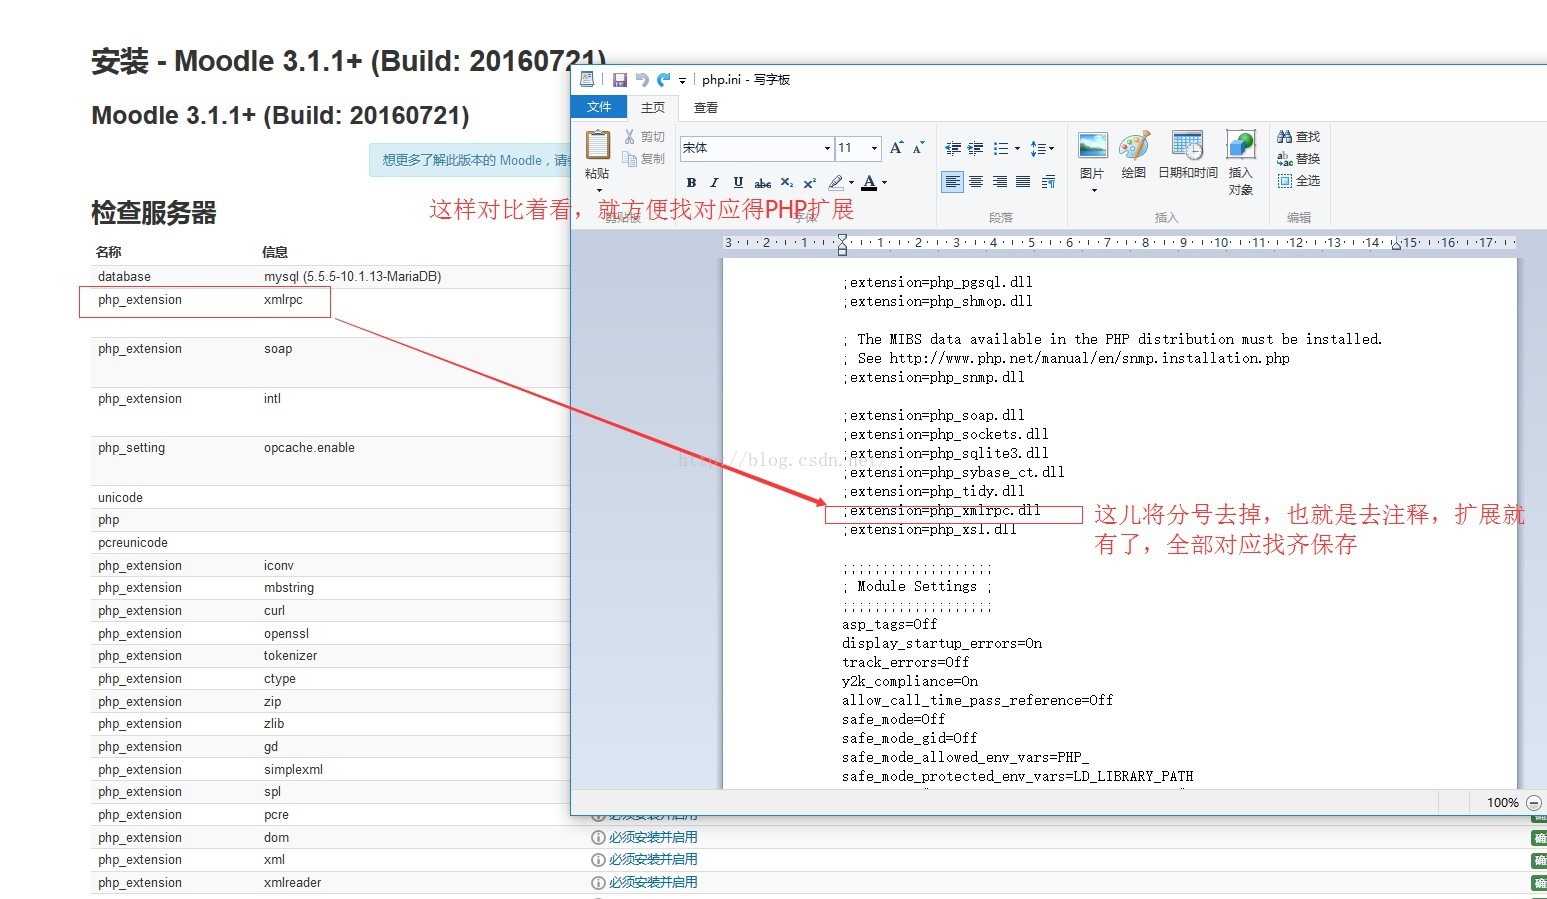The image size is (1547, 899).
Task: Click Find (查找) binoculars icon
Action: point(1285,137)
